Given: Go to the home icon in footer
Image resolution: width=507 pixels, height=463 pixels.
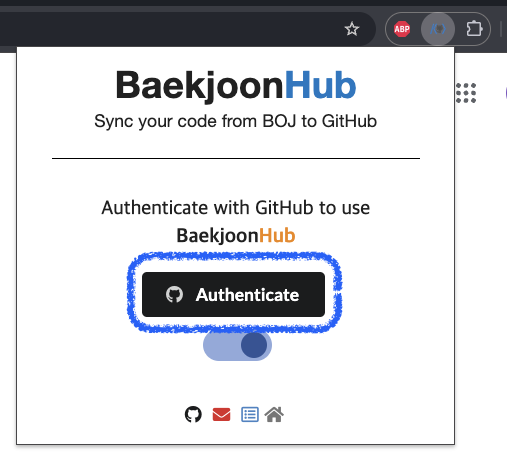Looking at the screenshot, I should coord(274,414).
